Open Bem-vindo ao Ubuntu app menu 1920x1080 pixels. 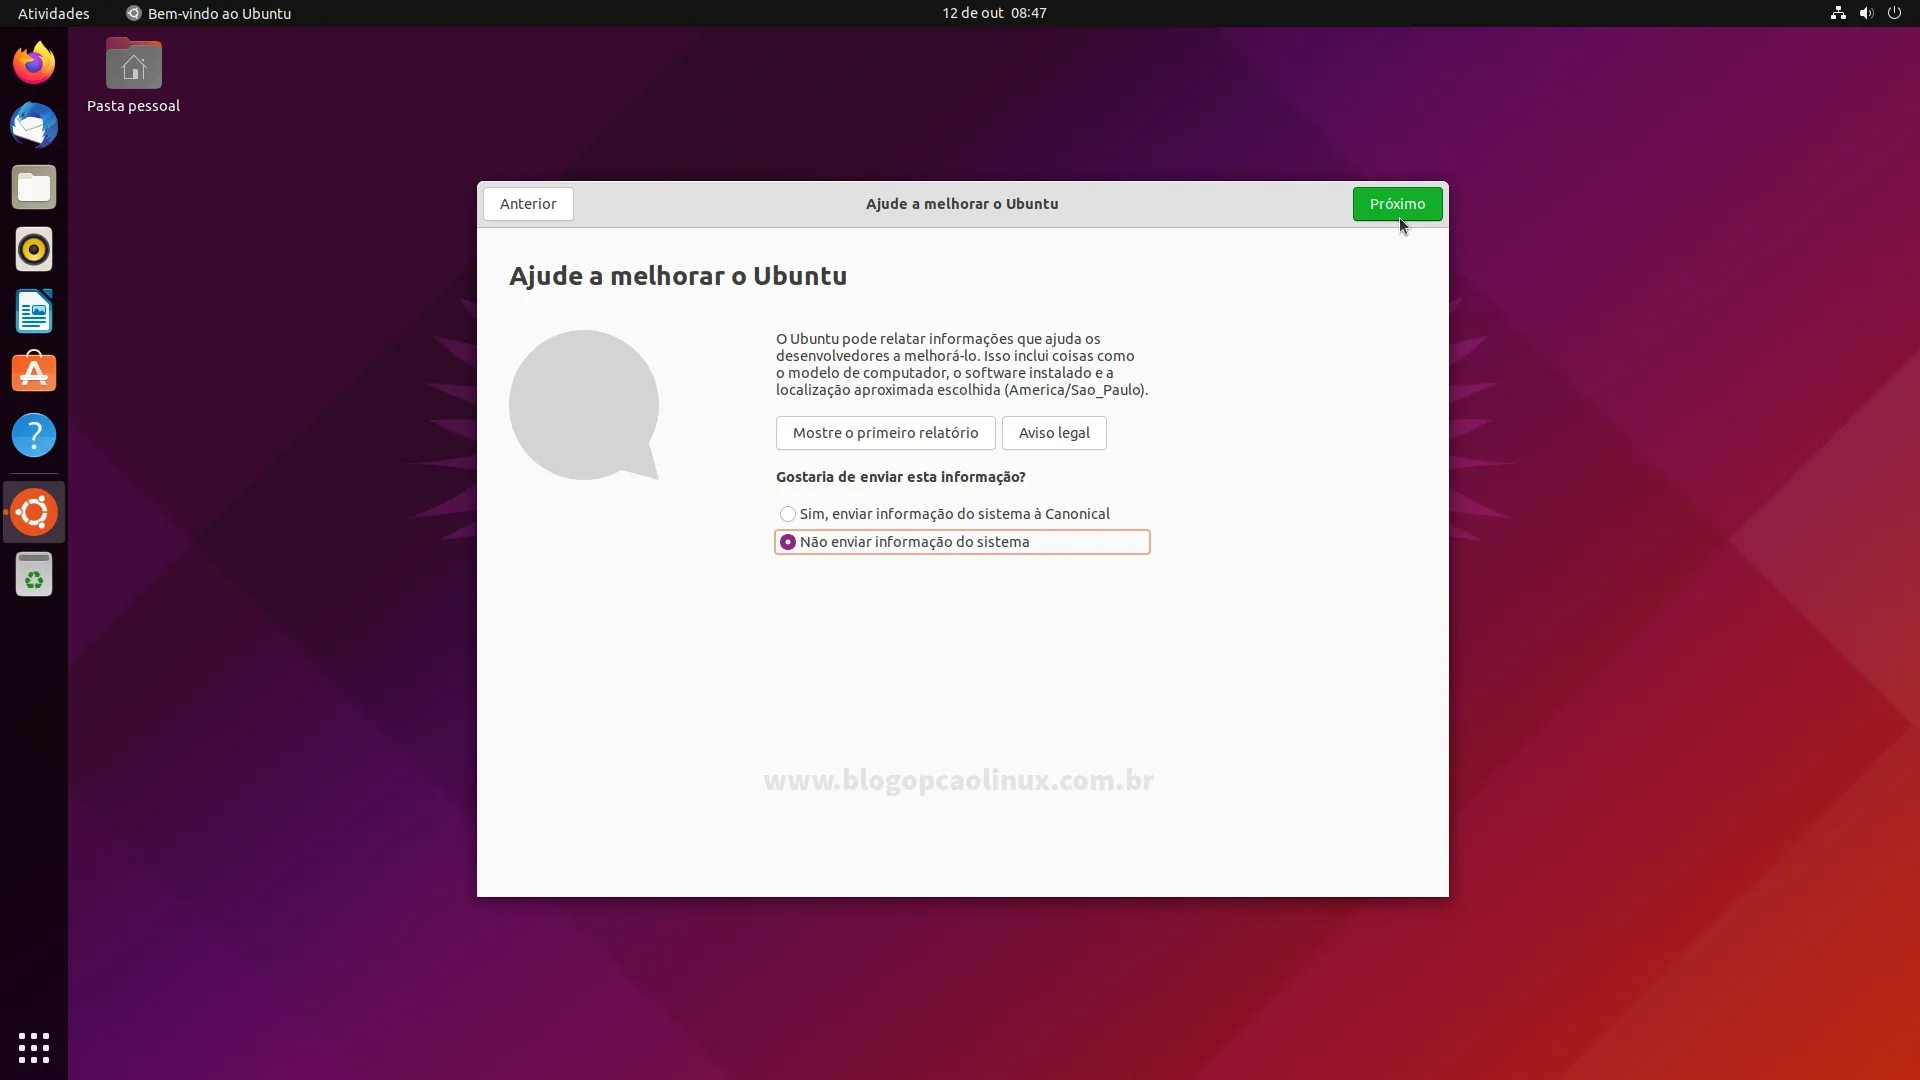tap(209, 13)
